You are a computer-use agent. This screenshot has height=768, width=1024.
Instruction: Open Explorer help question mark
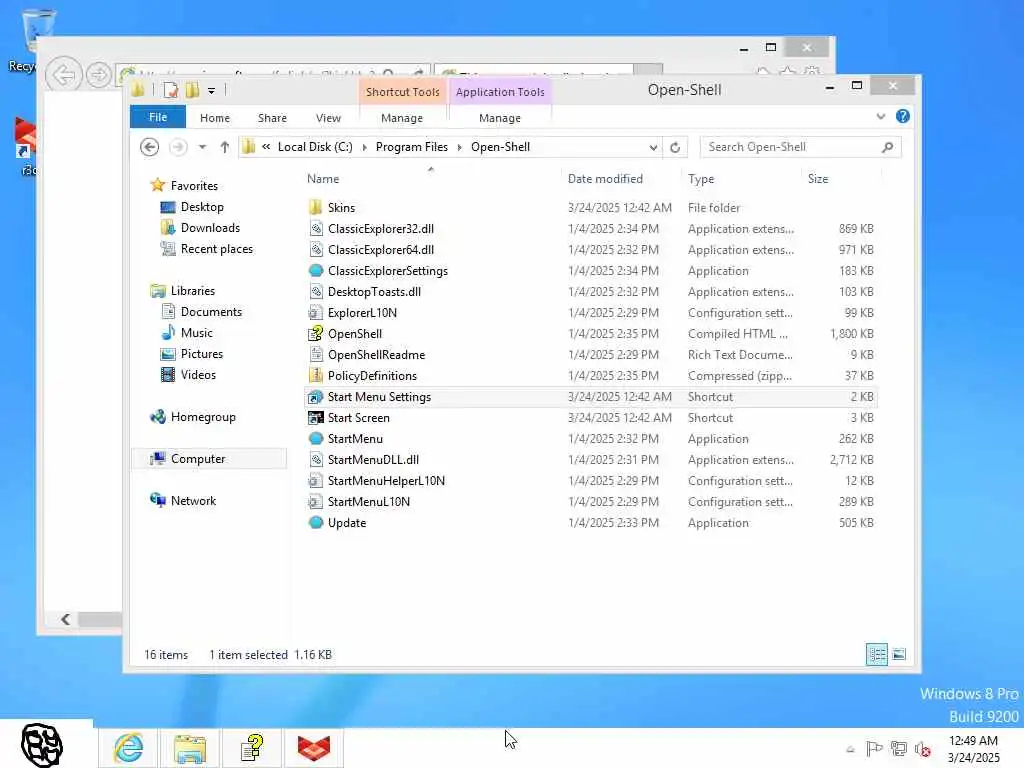click(x=903, y=116)
